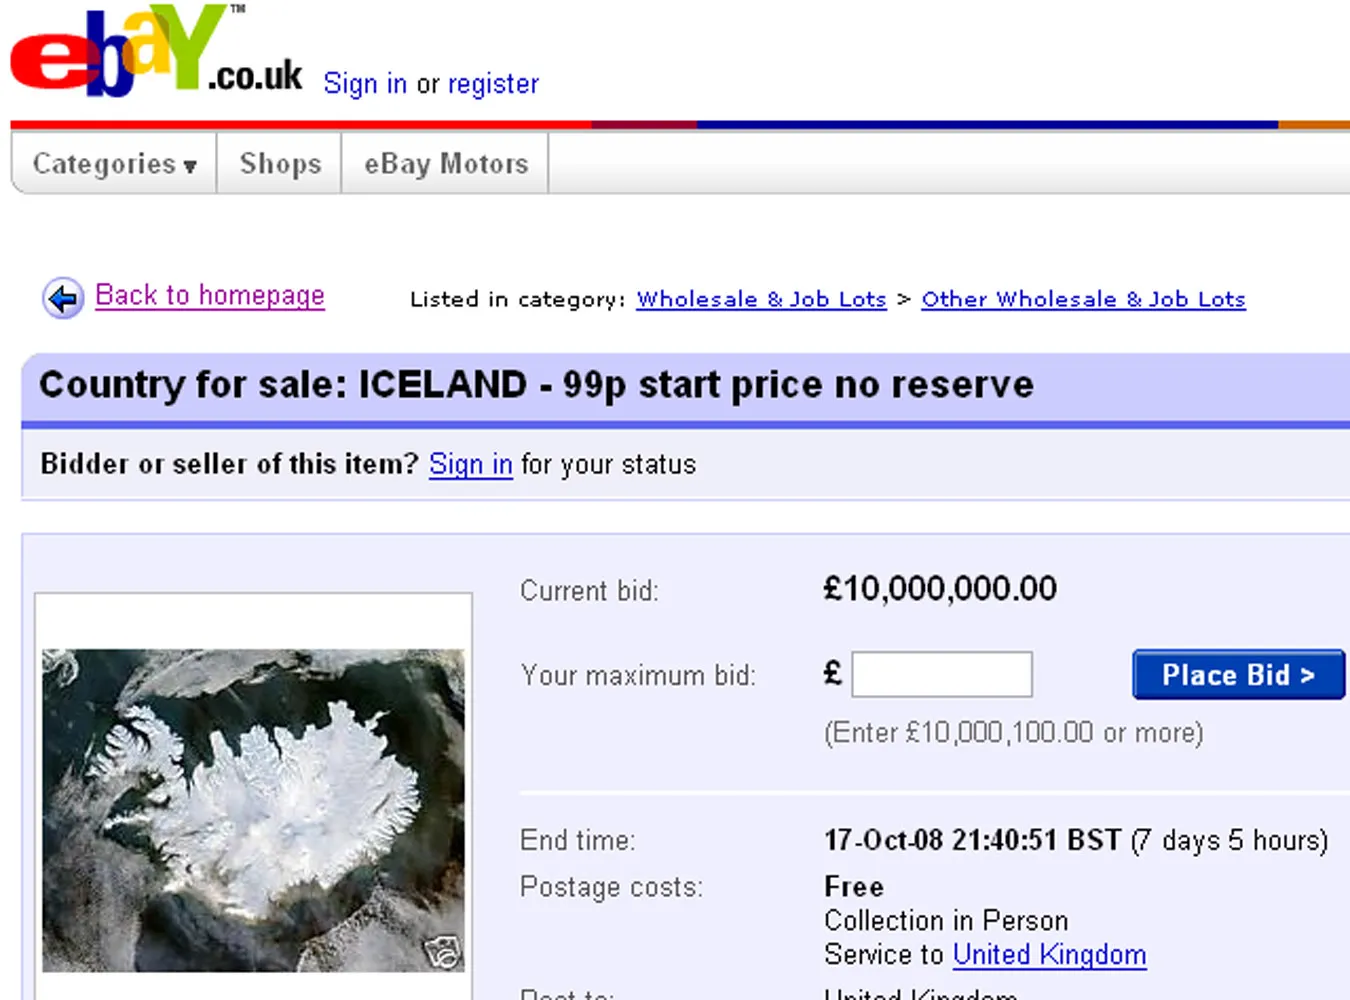Click the United Kingdom service link

pyautogui.click(x=1048, y=954)
